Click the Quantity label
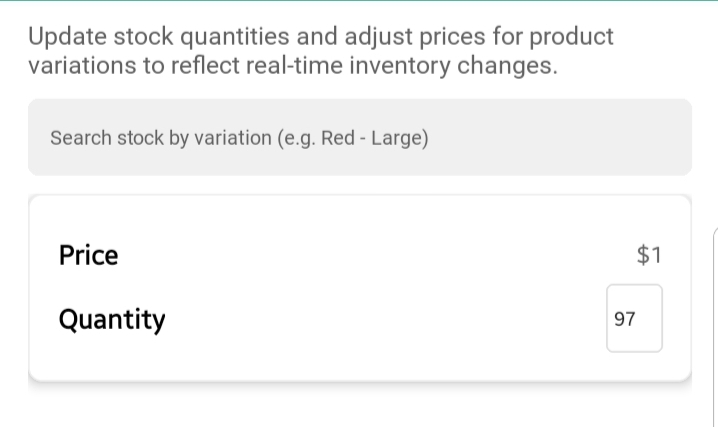The width and height of the screenshot is (718, 427). 112,320
